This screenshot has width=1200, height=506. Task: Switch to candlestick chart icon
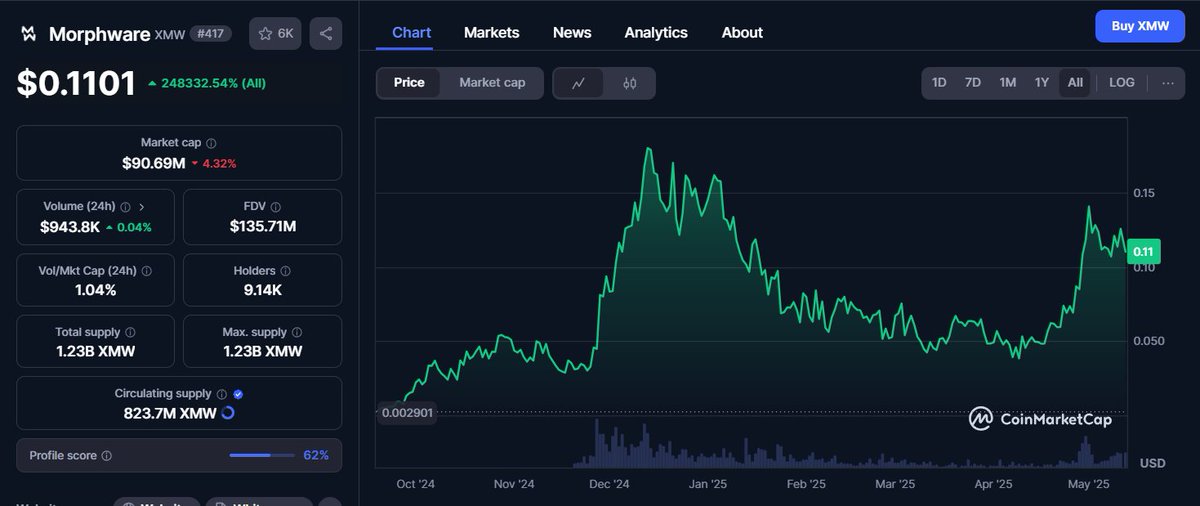[x=630, y=83]
